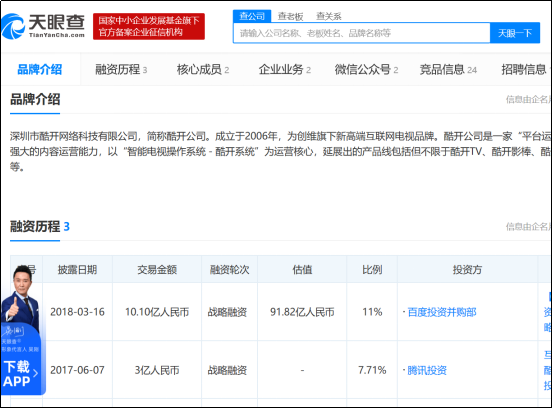This screenshot has width=553, height=408.
Task: Click the 品牌介绍 section heading
Action: [35, 99]
